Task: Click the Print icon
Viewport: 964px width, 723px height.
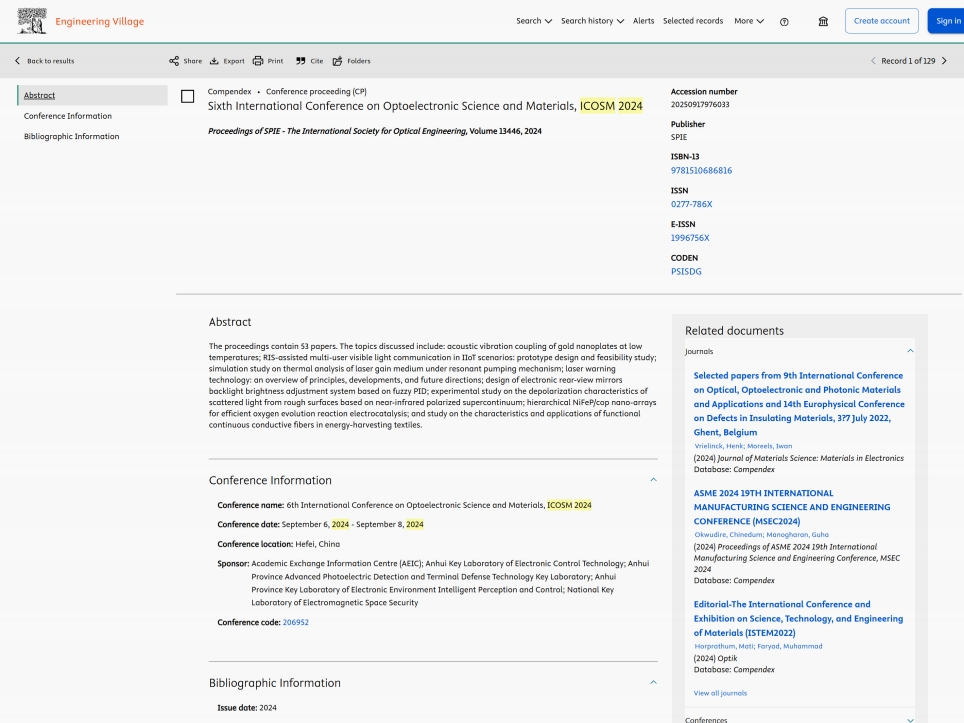Action: coord(258,61)
